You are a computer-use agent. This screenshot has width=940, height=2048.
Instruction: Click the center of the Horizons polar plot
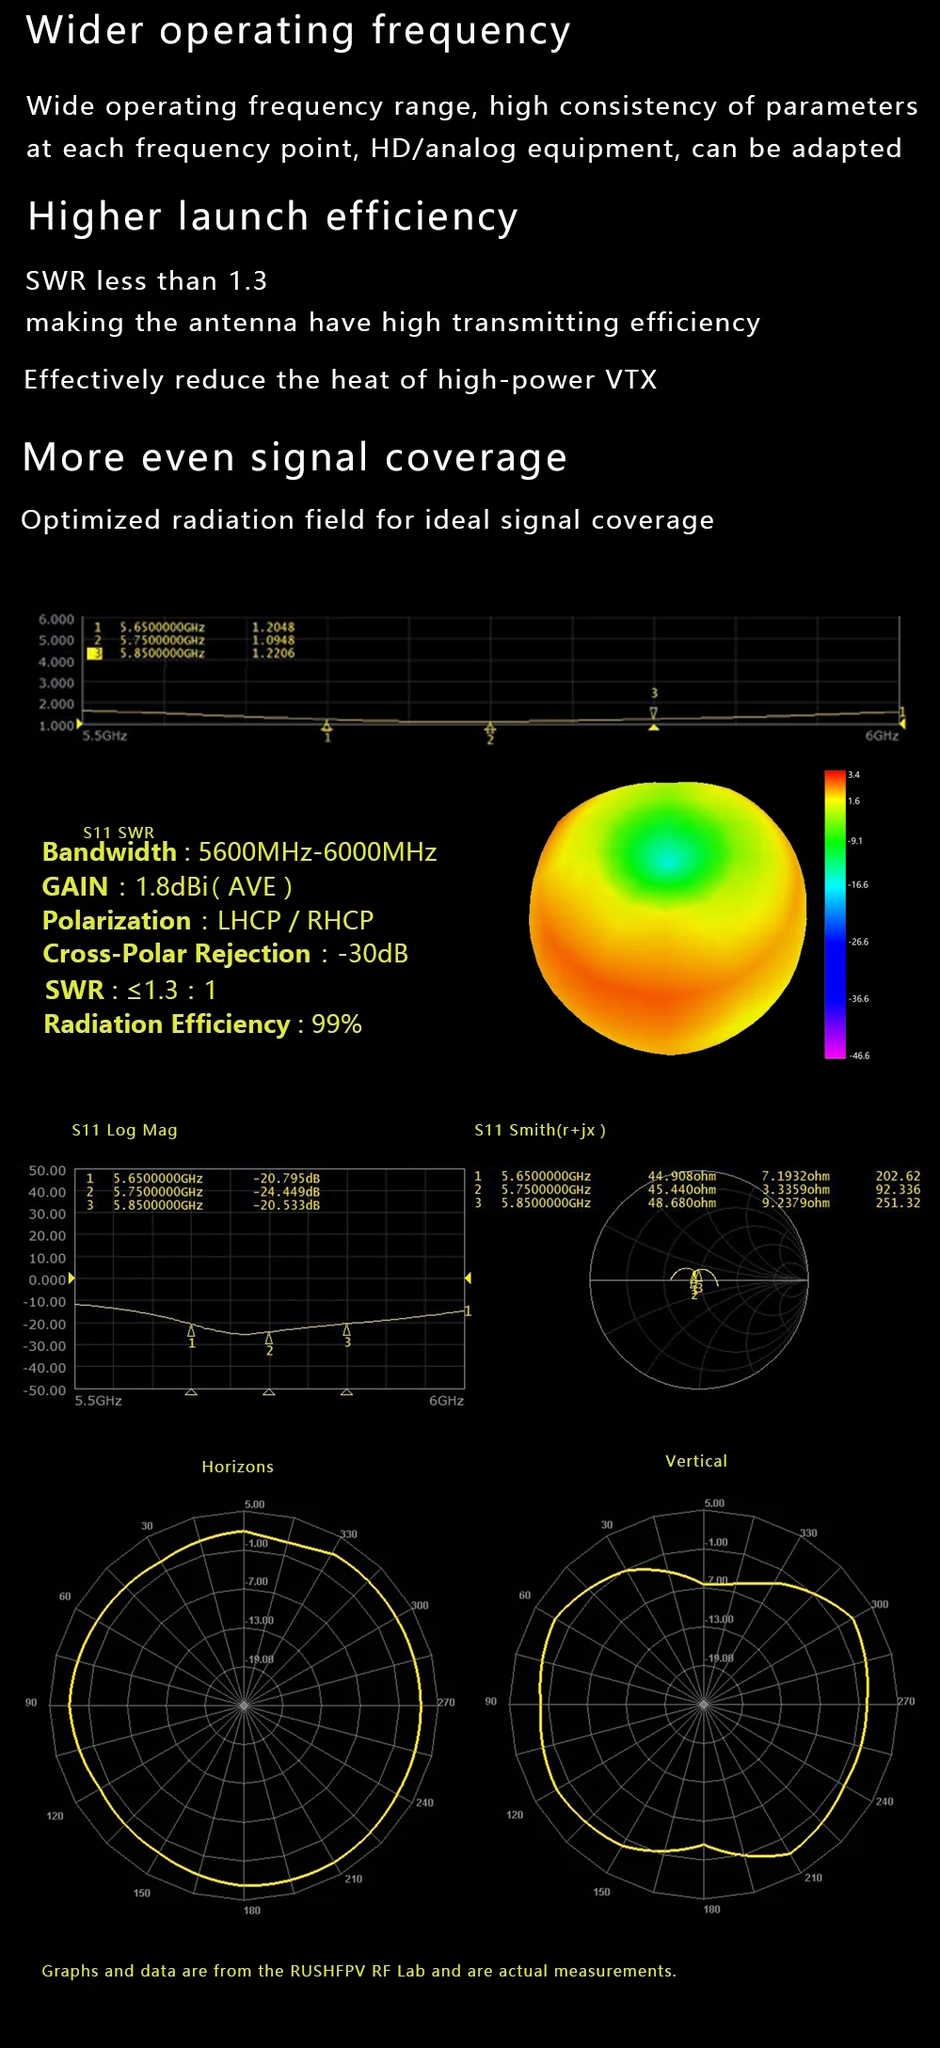243,1704
